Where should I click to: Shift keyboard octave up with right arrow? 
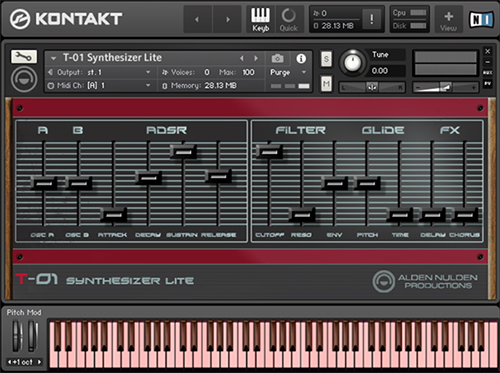(40, 362)
